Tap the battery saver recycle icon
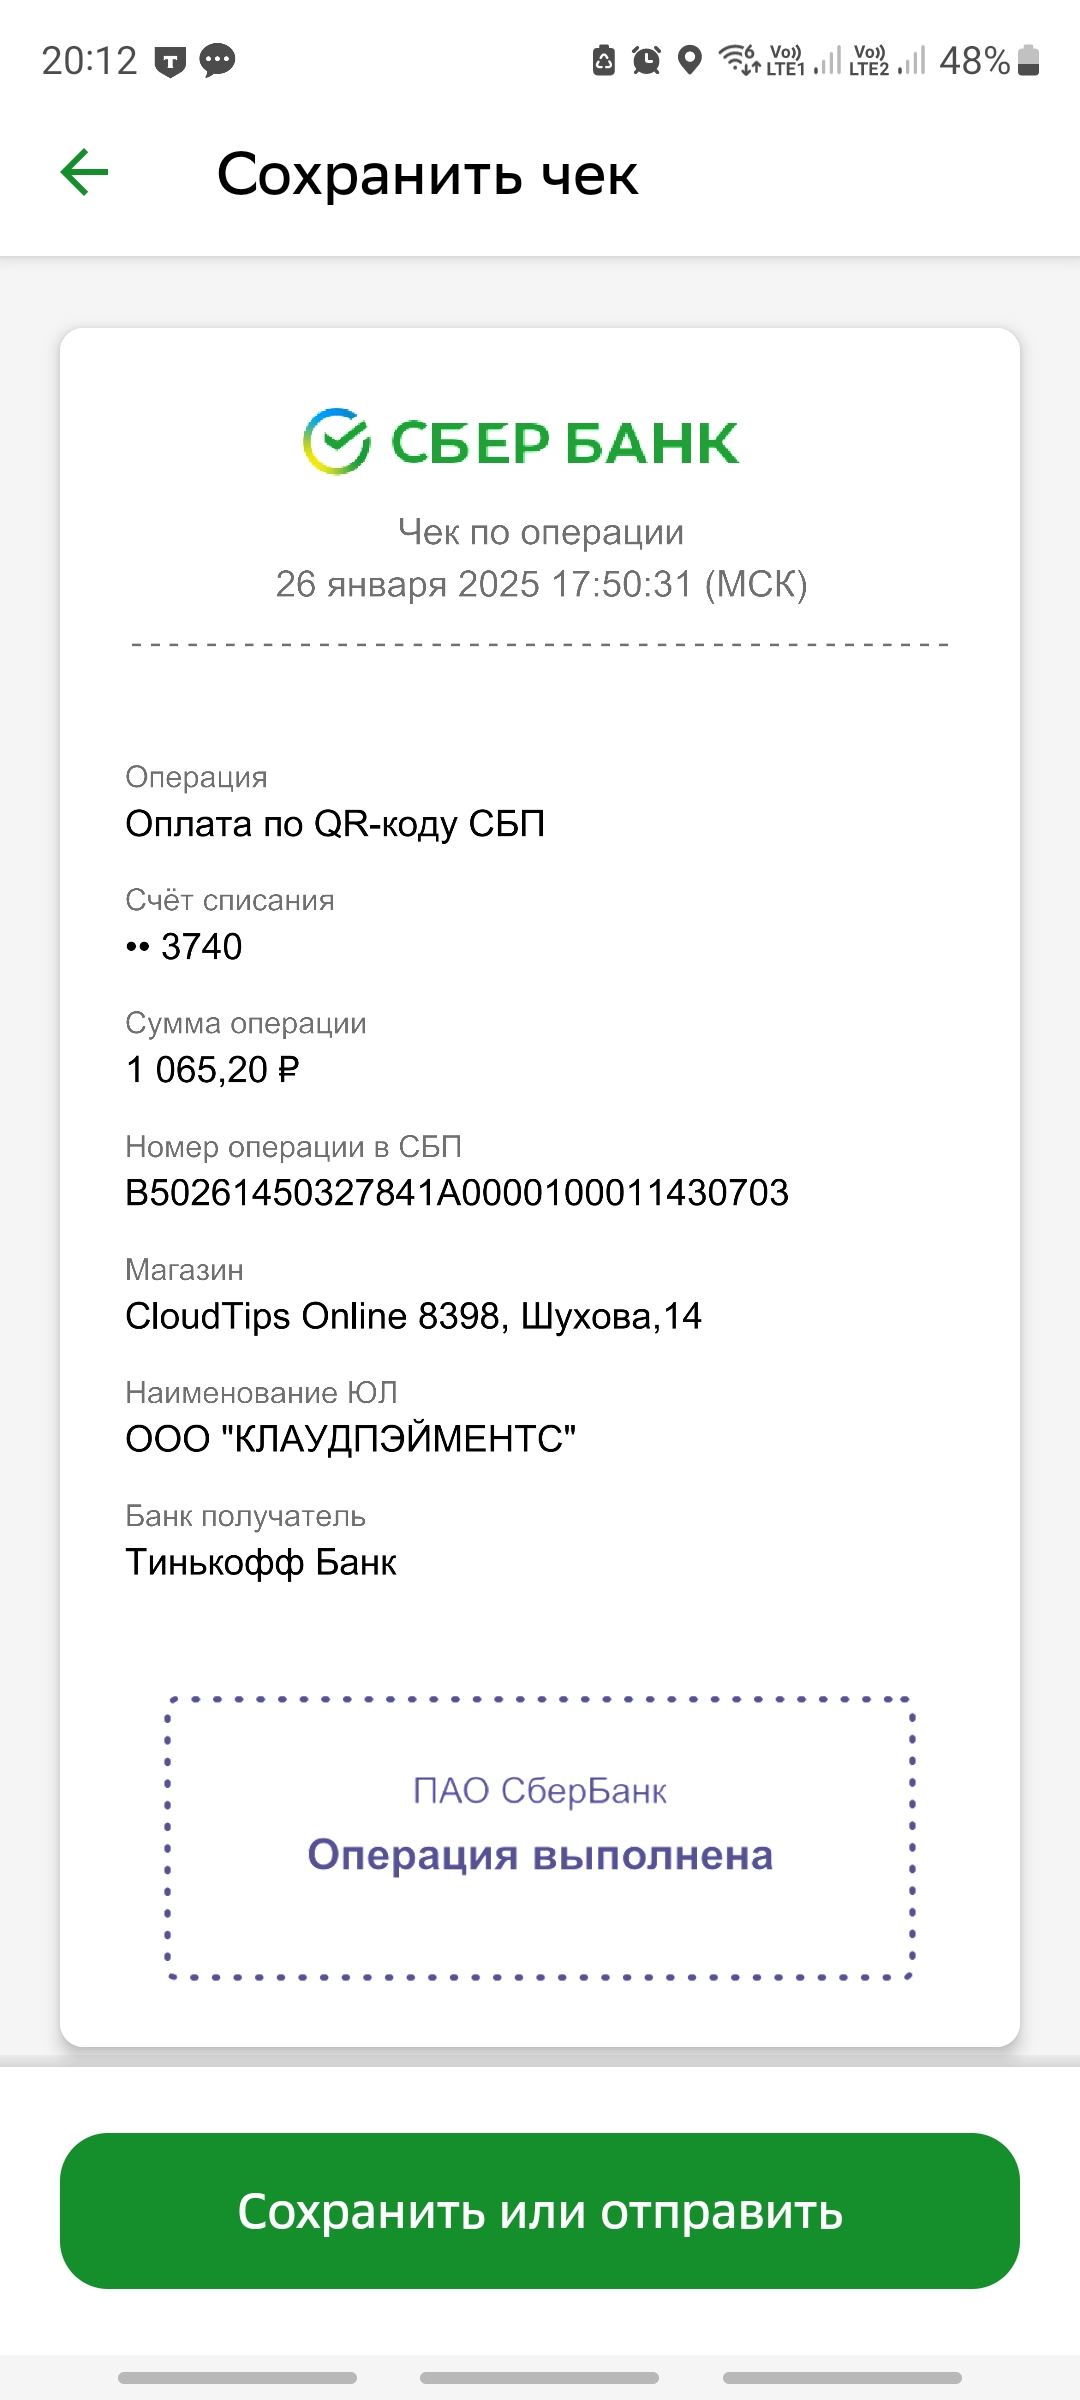 604,60
